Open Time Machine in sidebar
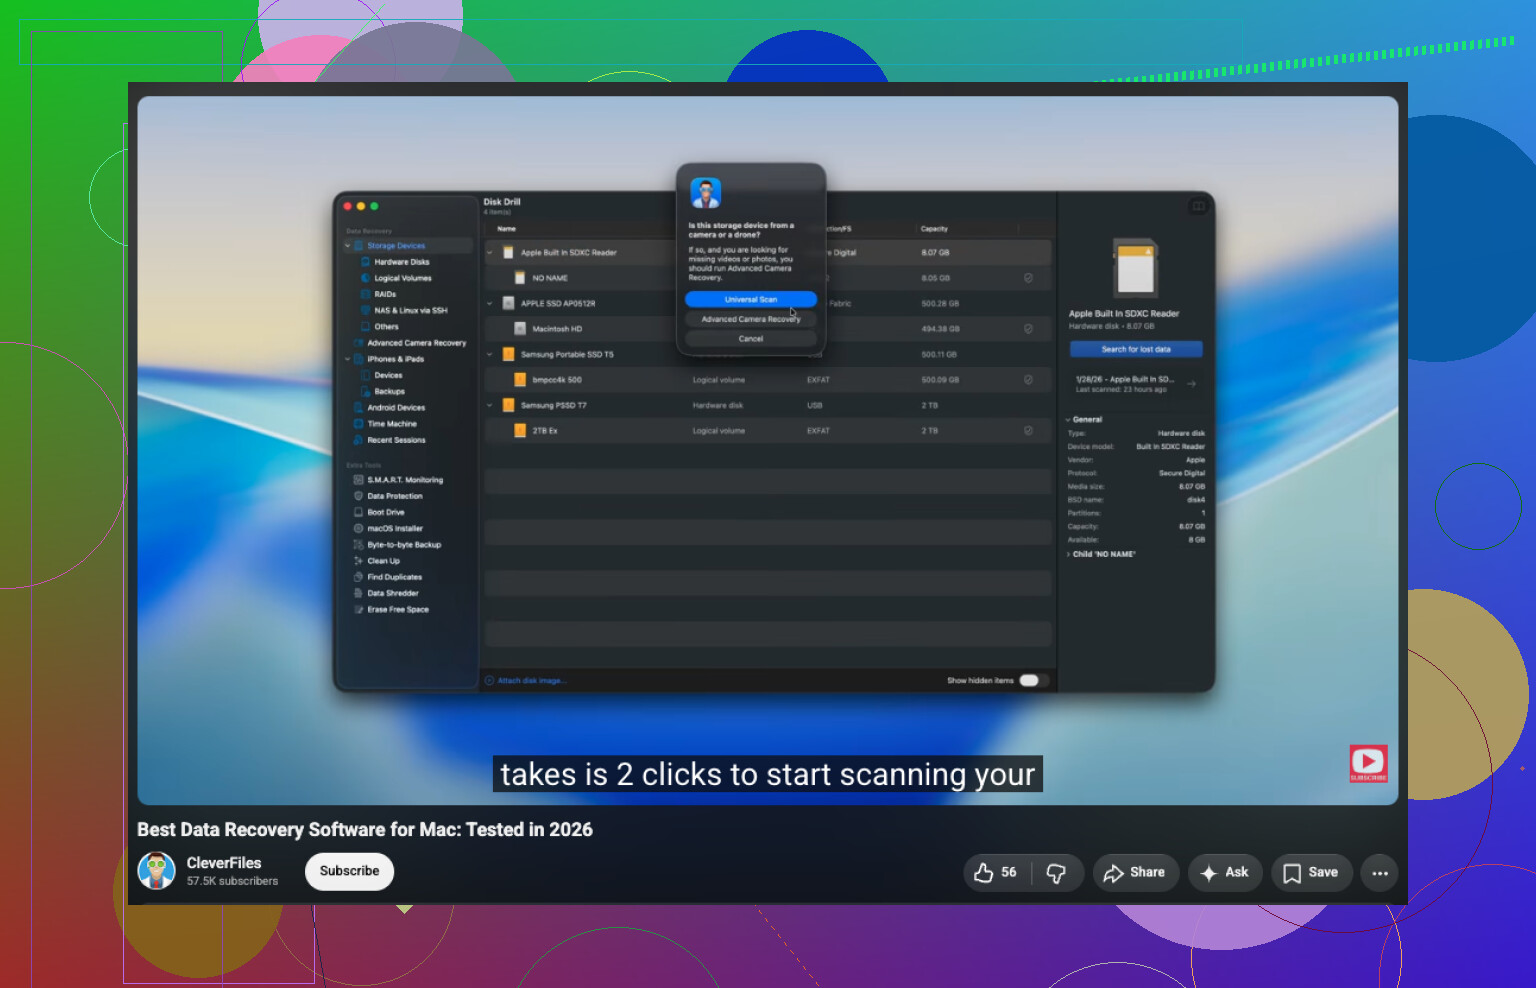Viewport: 1536px width, 988px height. (x=392, y=423)
